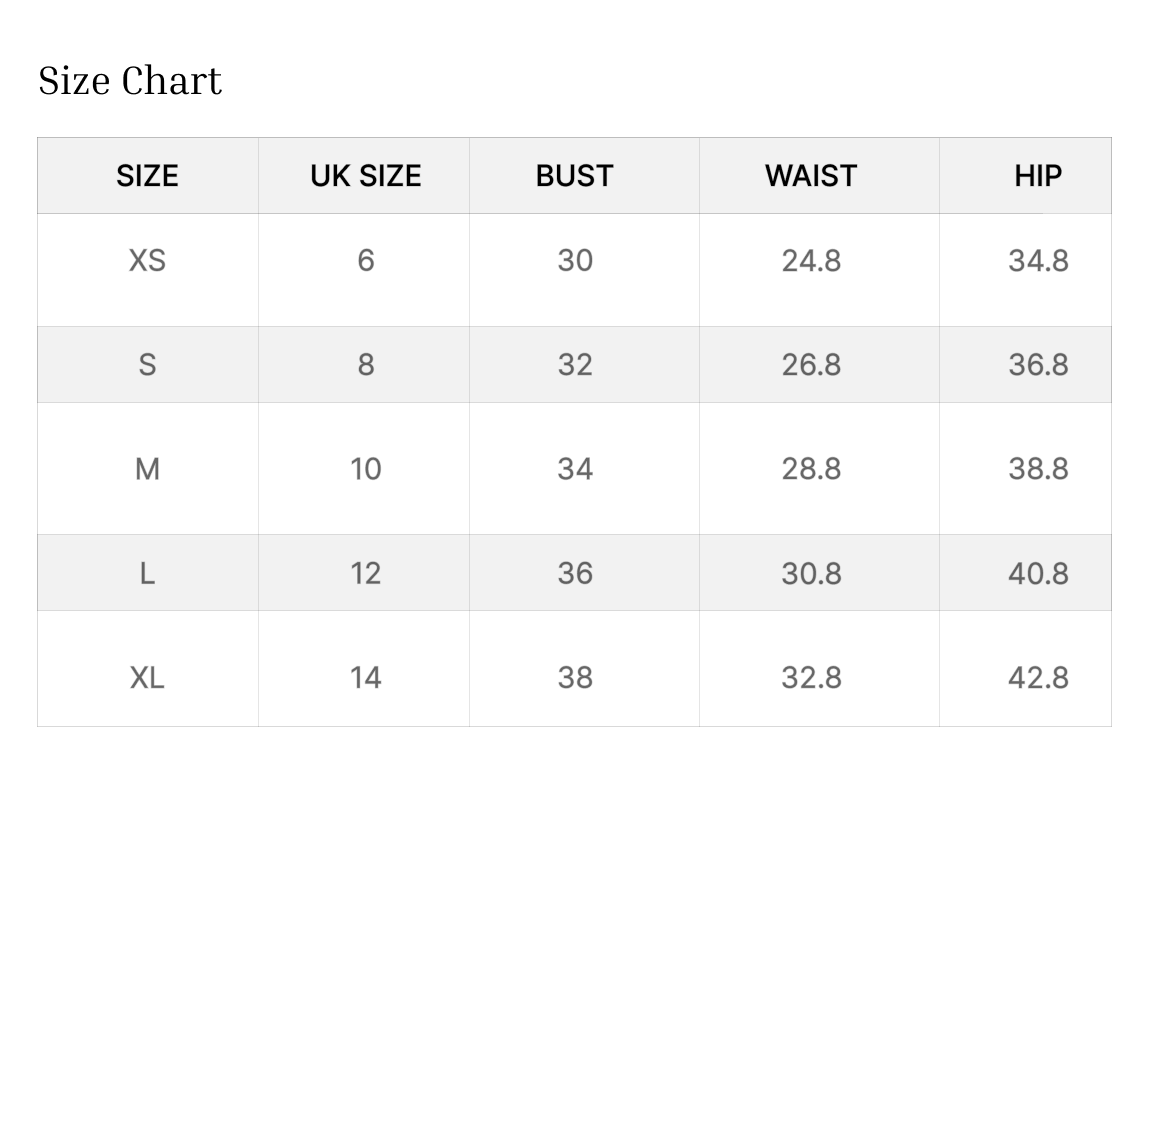Select bust value 36 cell
Screen dimensions: 1154x1122
click(x=575, y=573)
